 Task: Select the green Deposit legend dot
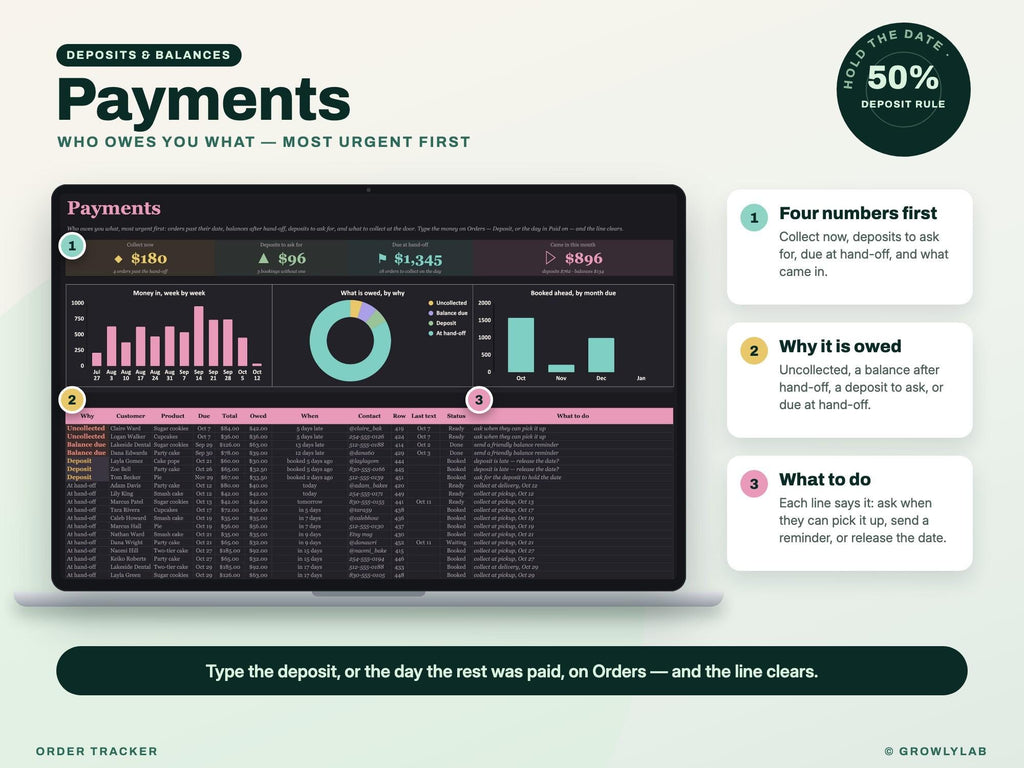point(430,323)
